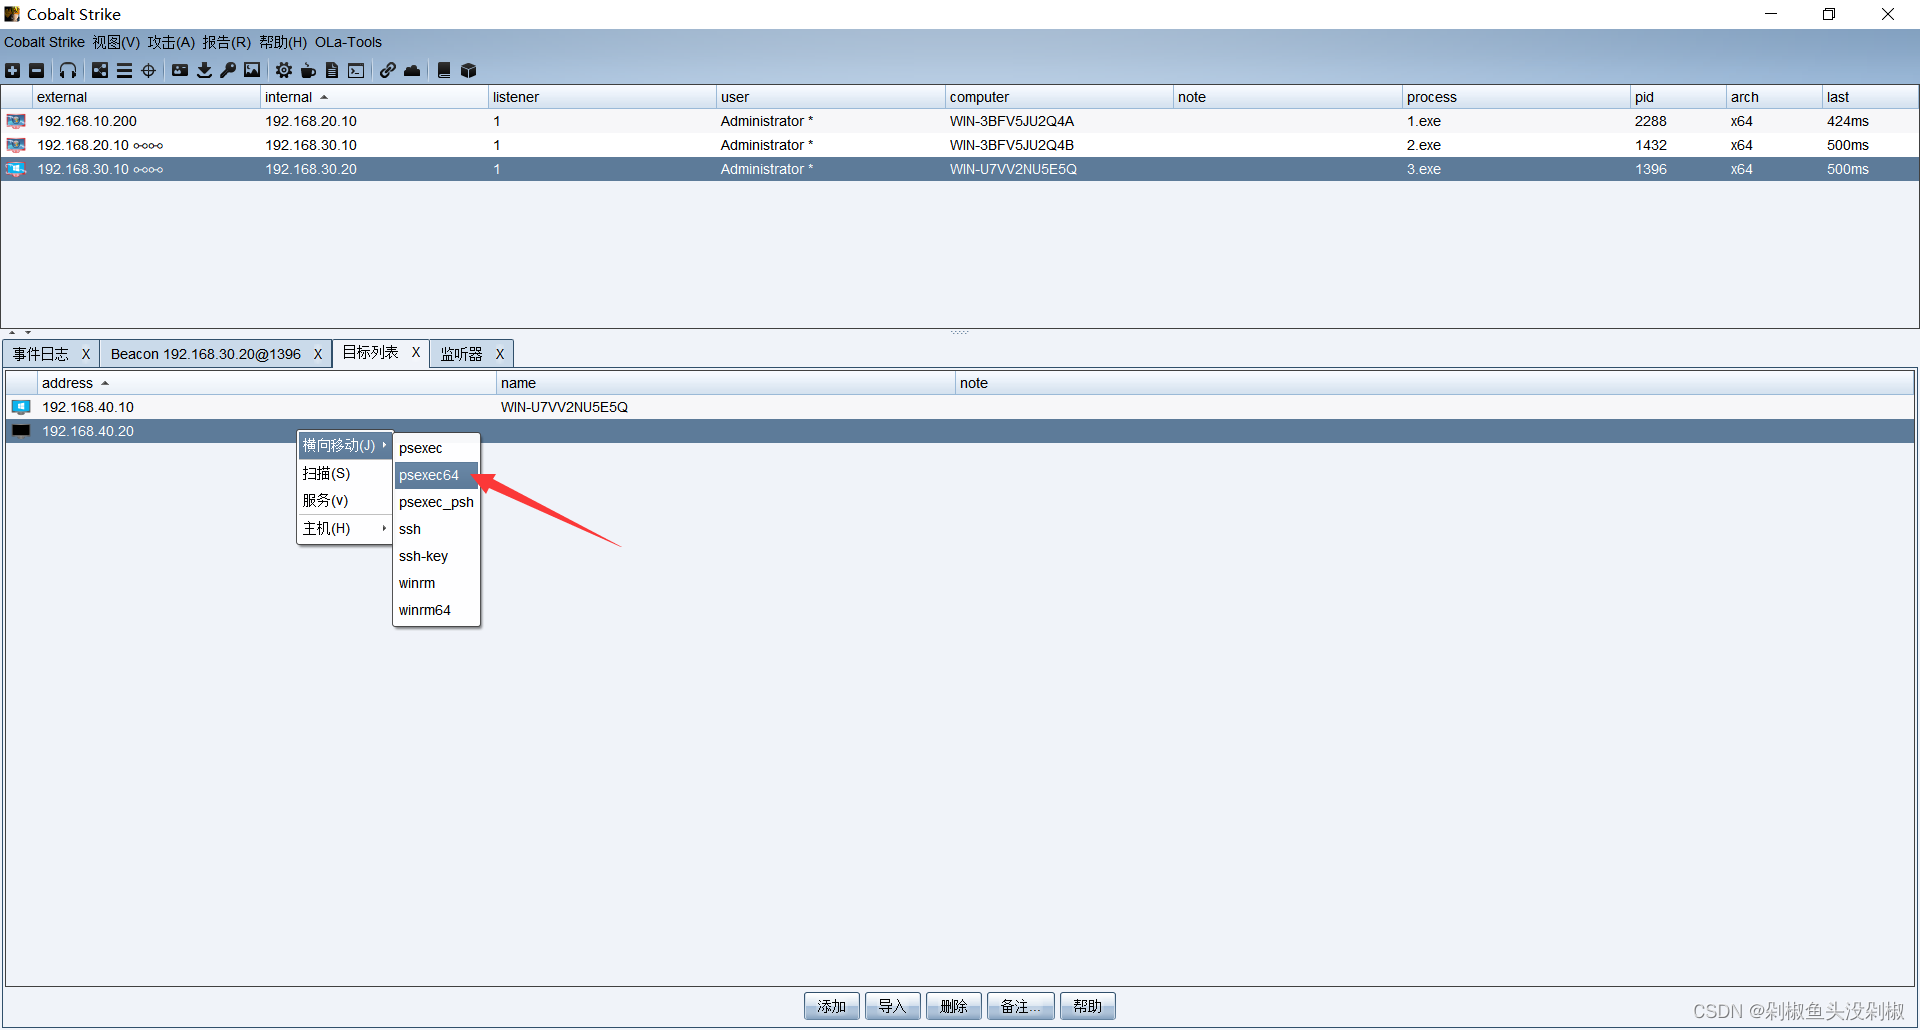This screenshot has height=1030, width=1920.
Task: Click the book help icon in toolbar
Action: (x=444, y=70)
